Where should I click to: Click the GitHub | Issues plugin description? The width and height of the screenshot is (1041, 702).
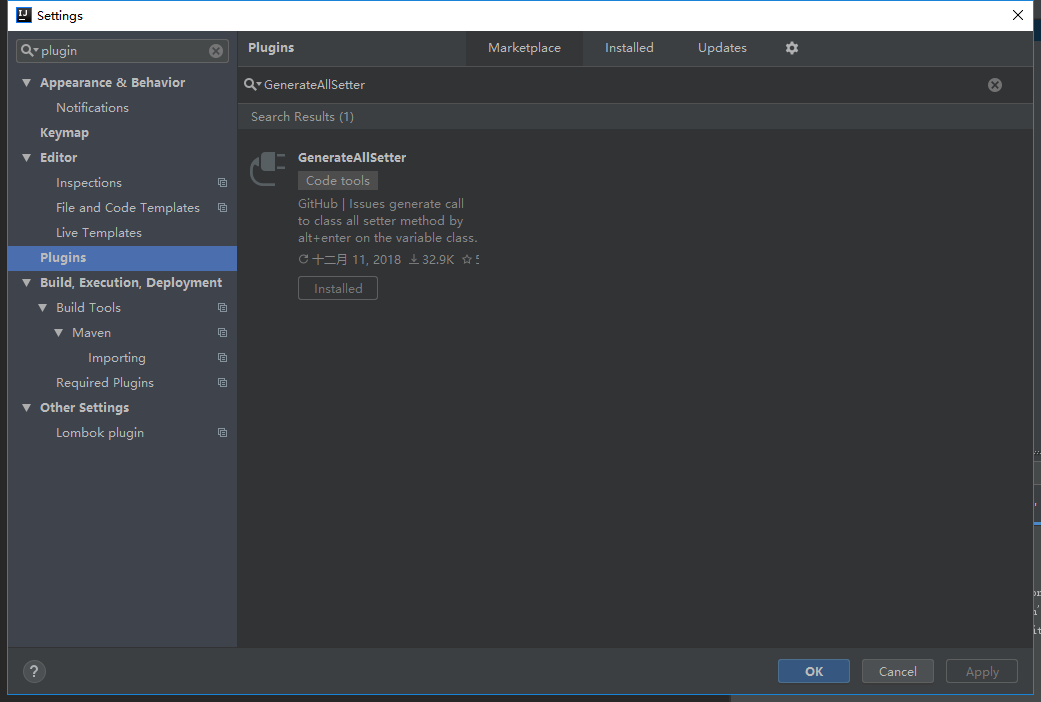(388, 220)
